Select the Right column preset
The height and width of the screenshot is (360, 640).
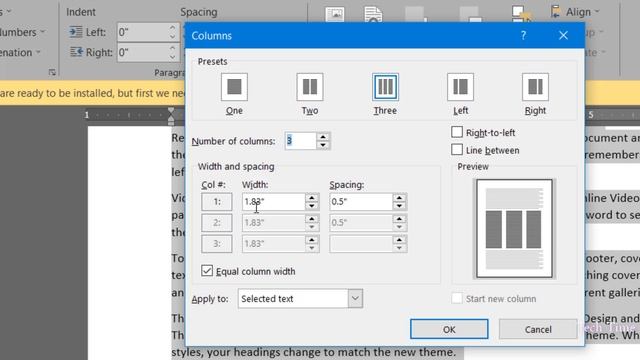(x=535, y=87)
